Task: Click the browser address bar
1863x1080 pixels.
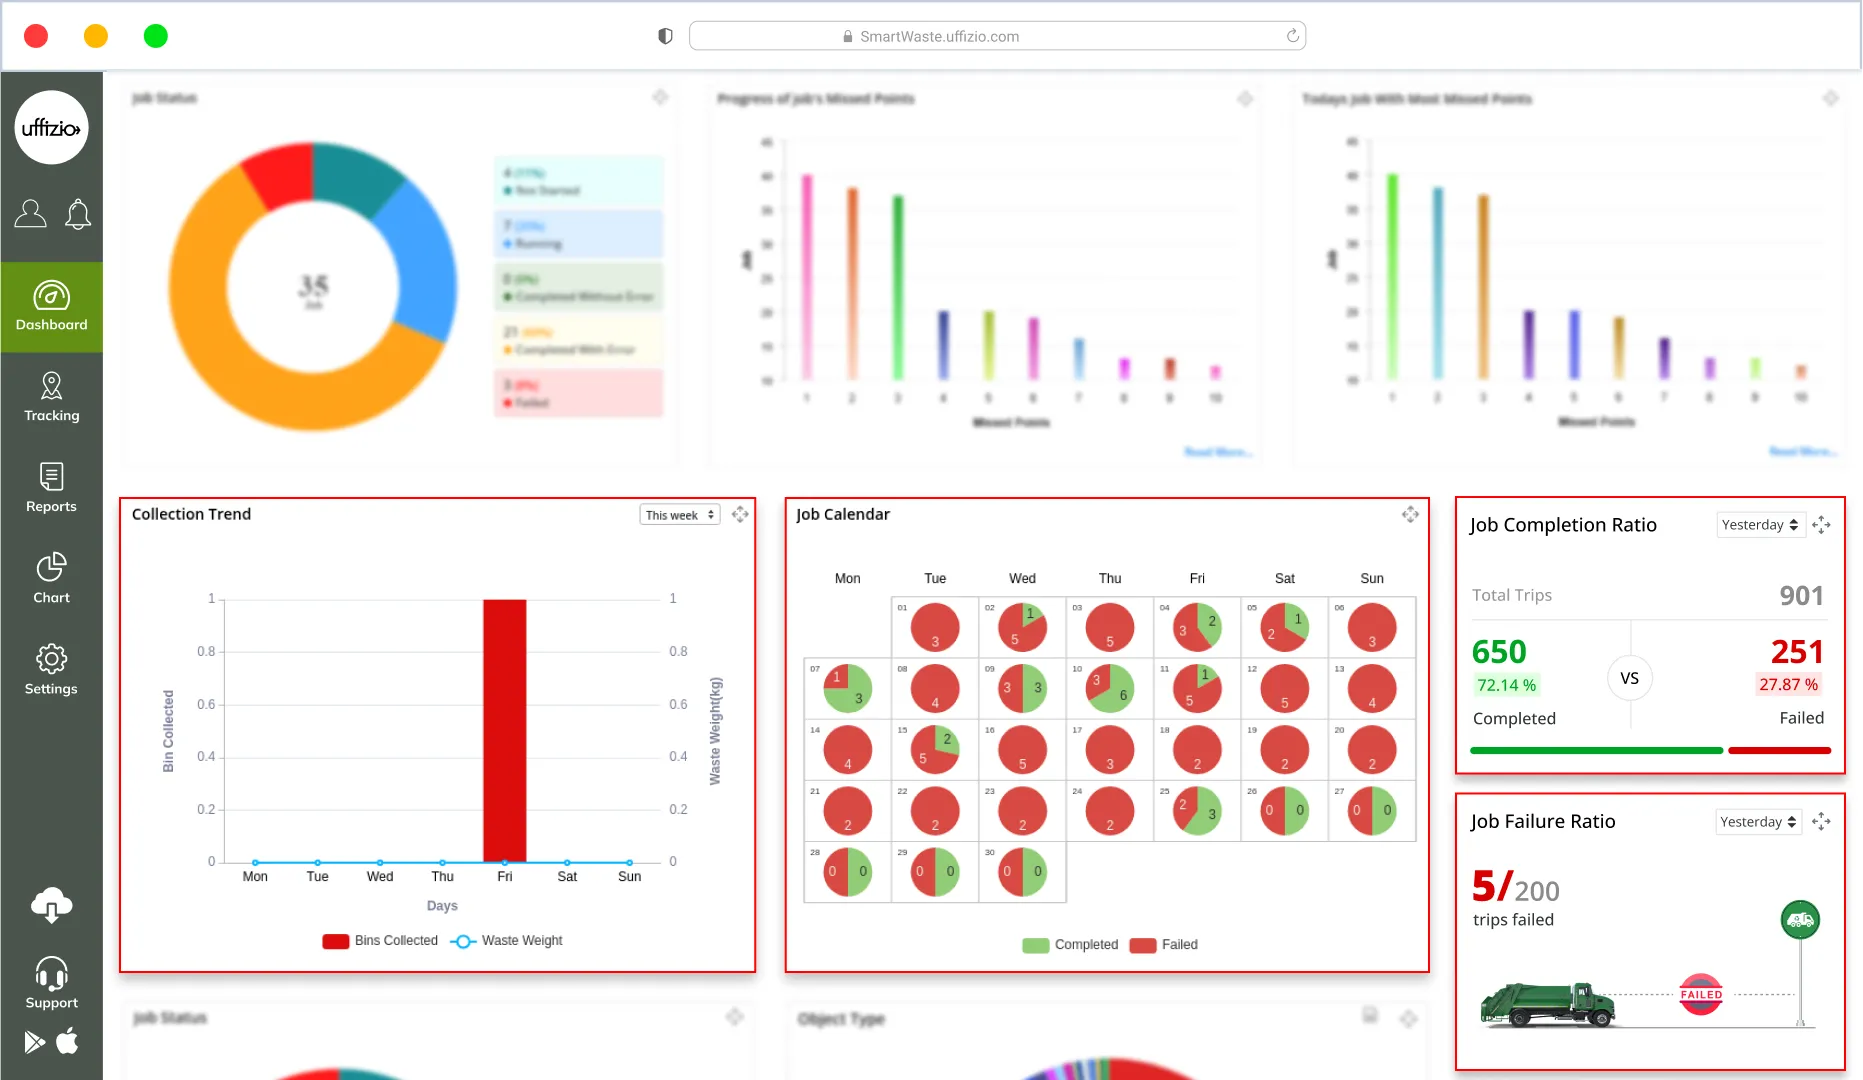Action: pos(997,36)
